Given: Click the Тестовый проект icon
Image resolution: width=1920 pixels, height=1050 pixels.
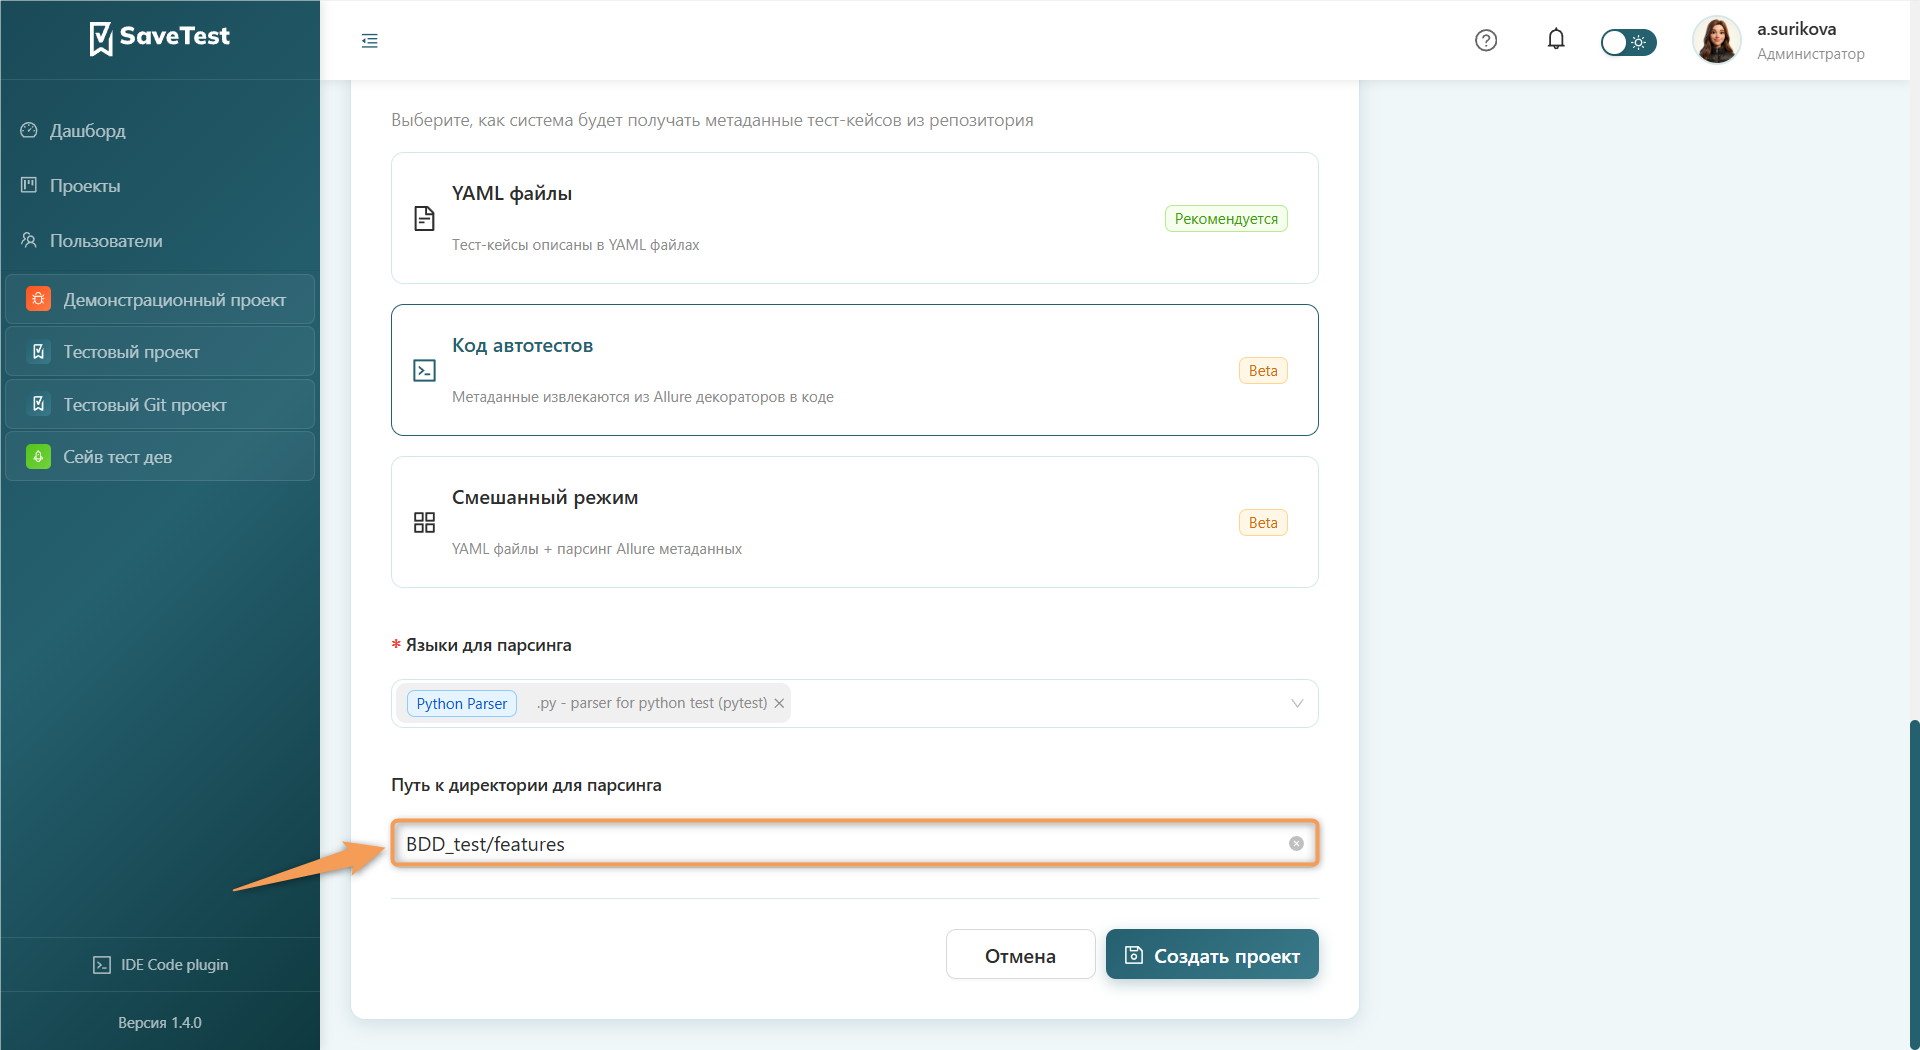Looking at the screenshot, I should tap(38, 352).
